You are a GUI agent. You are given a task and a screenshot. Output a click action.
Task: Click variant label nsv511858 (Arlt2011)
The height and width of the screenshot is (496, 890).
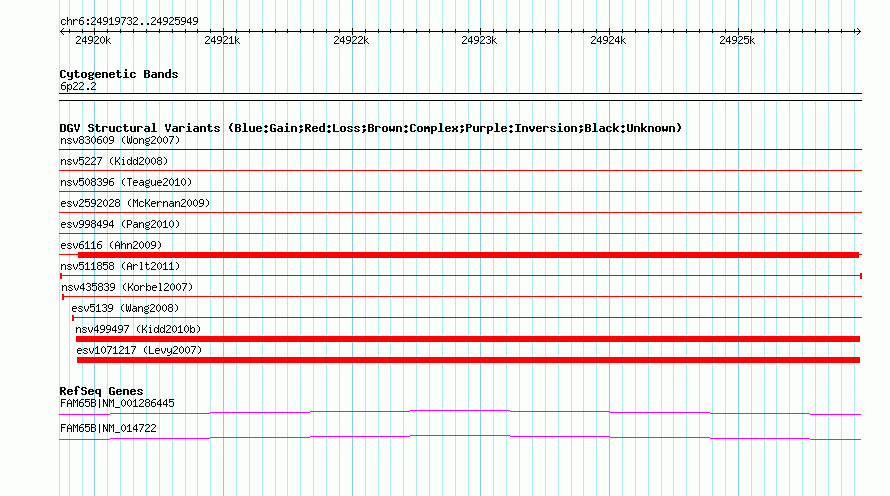pos(120,266)
